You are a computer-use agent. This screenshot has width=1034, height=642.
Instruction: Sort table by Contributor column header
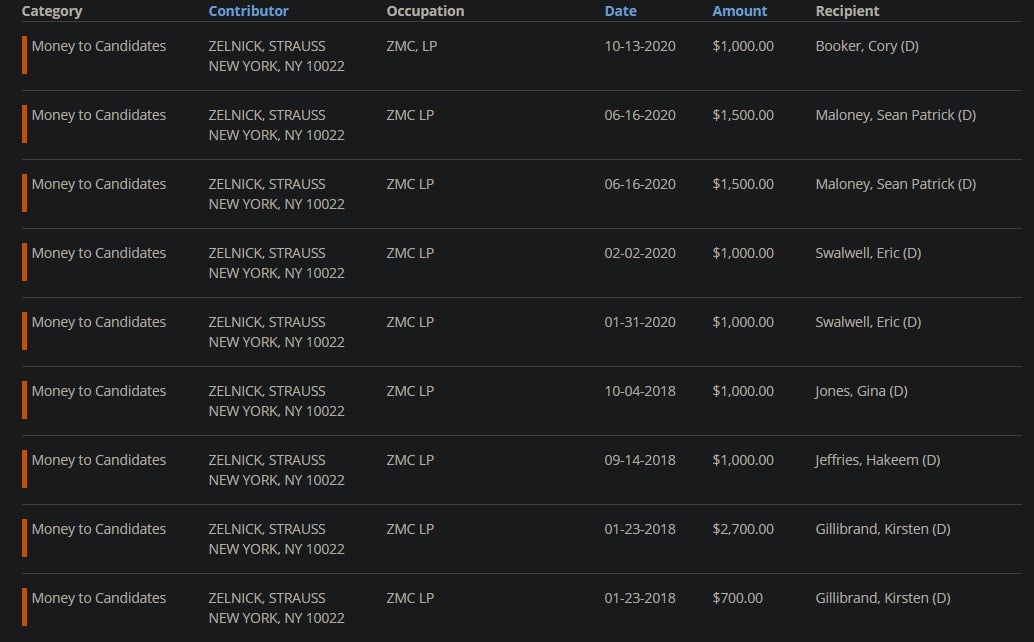click(248, 11)
